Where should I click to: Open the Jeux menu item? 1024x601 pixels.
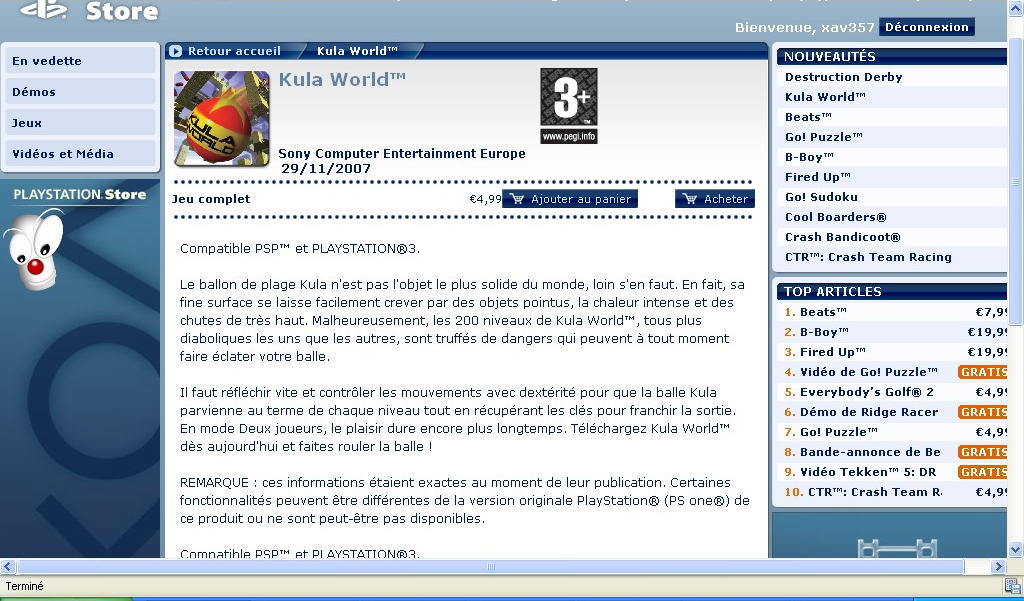(x=80, y=123)
